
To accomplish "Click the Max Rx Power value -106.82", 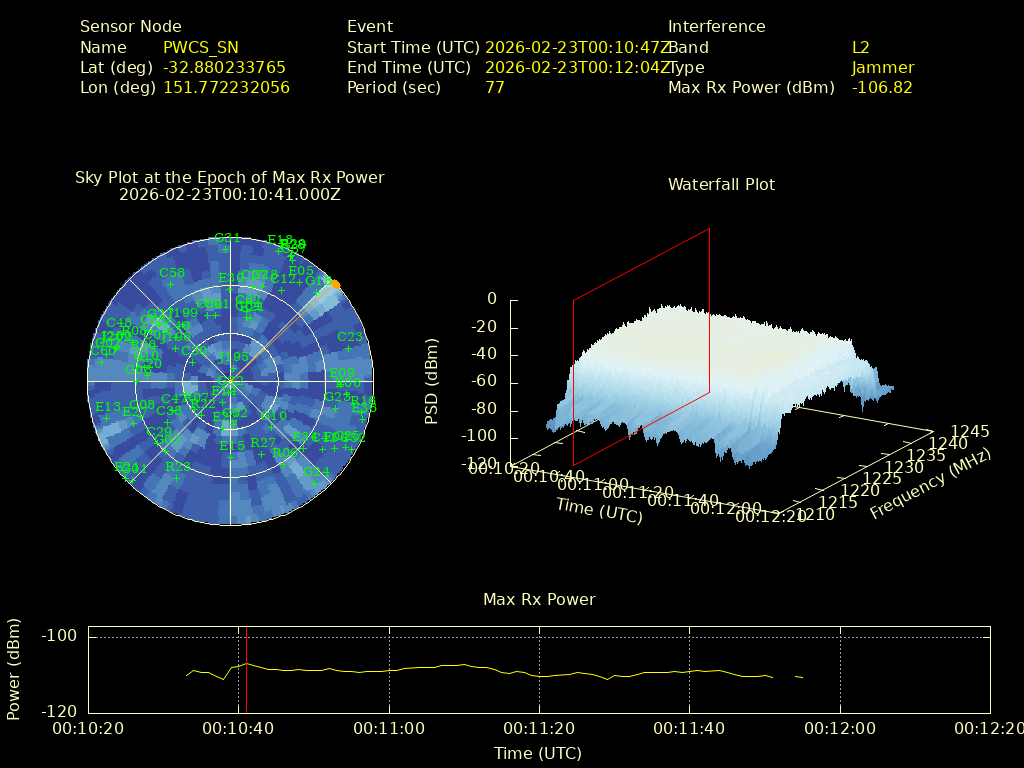I will (881, 87).
